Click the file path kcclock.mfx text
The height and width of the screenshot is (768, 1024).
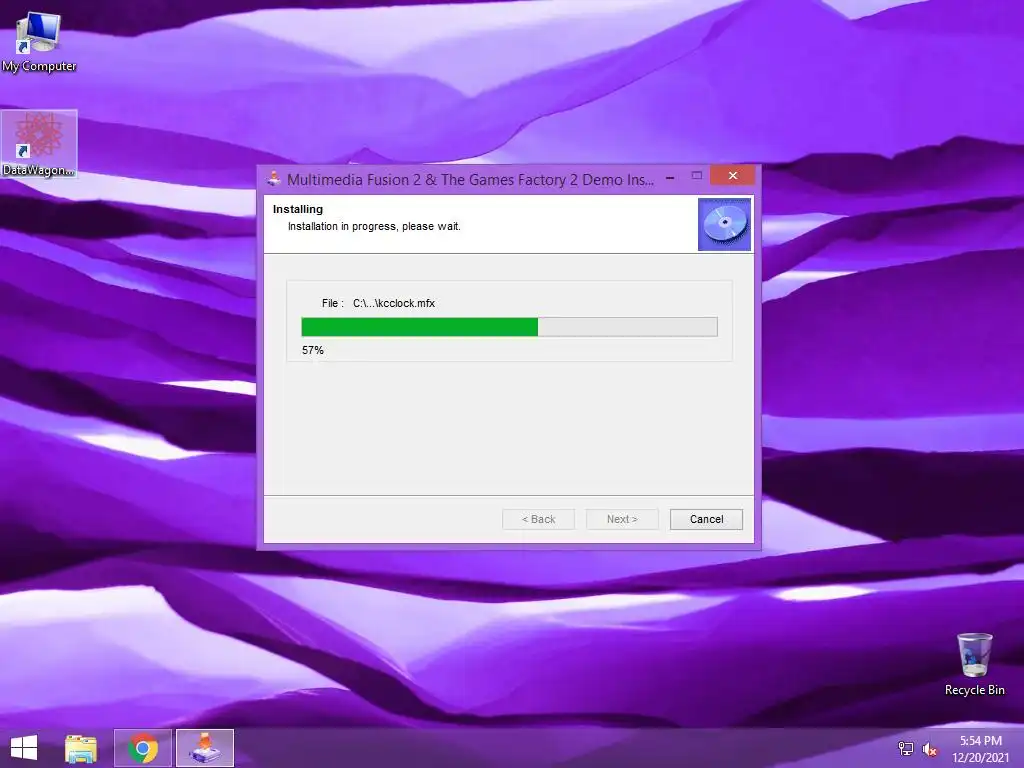[x=394, y=303]
